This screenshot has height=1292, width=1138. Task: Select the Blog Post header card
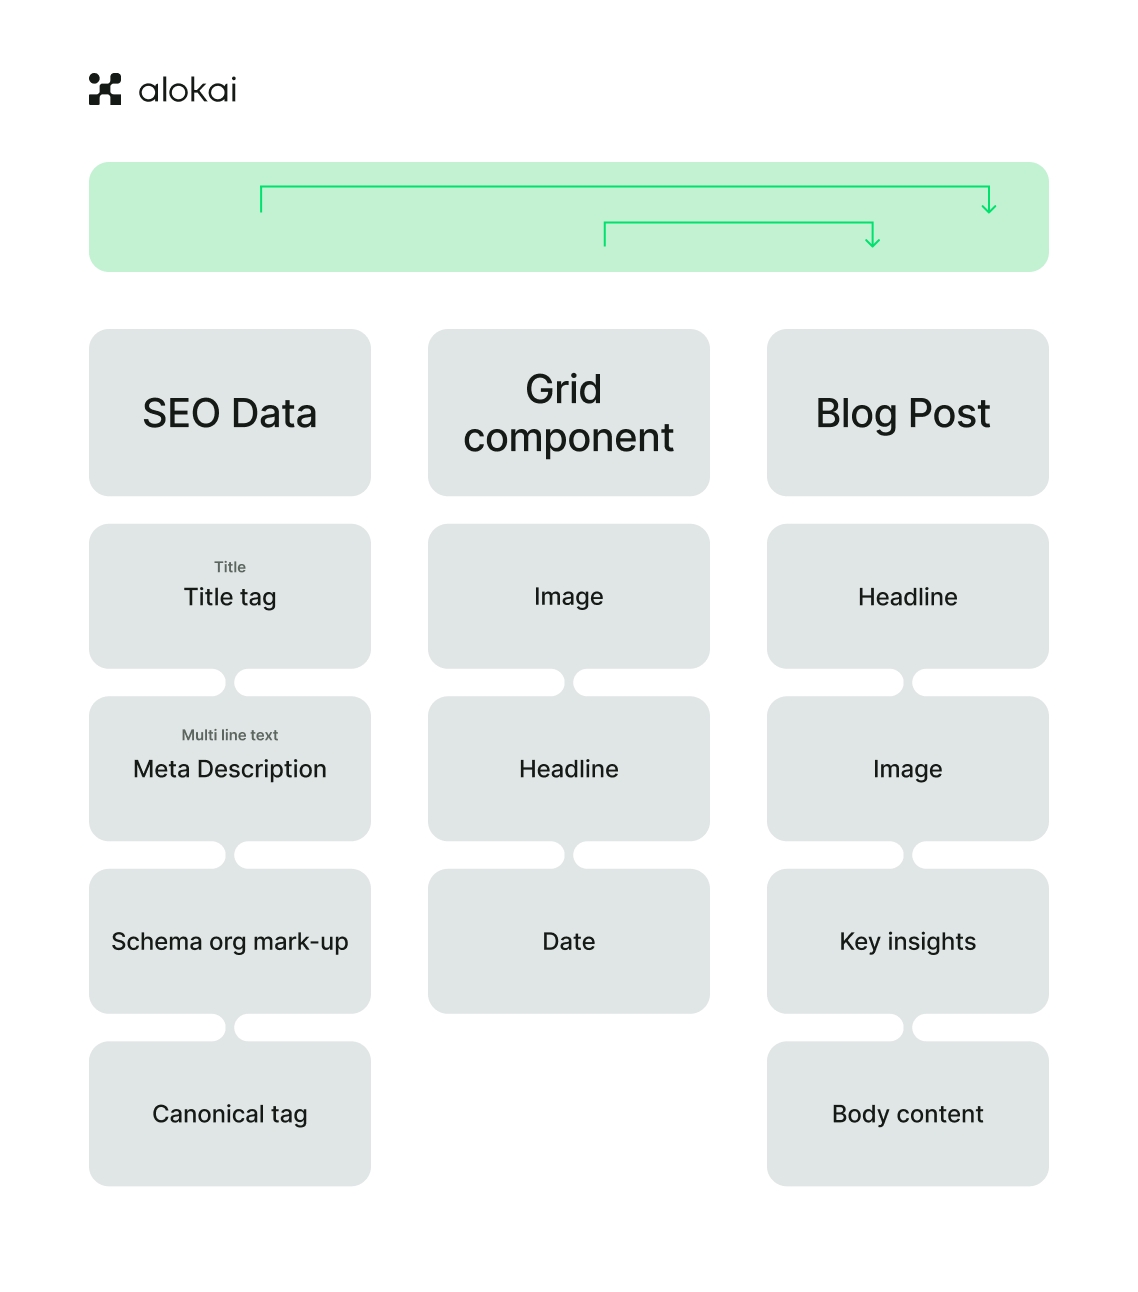click(907, 413)
